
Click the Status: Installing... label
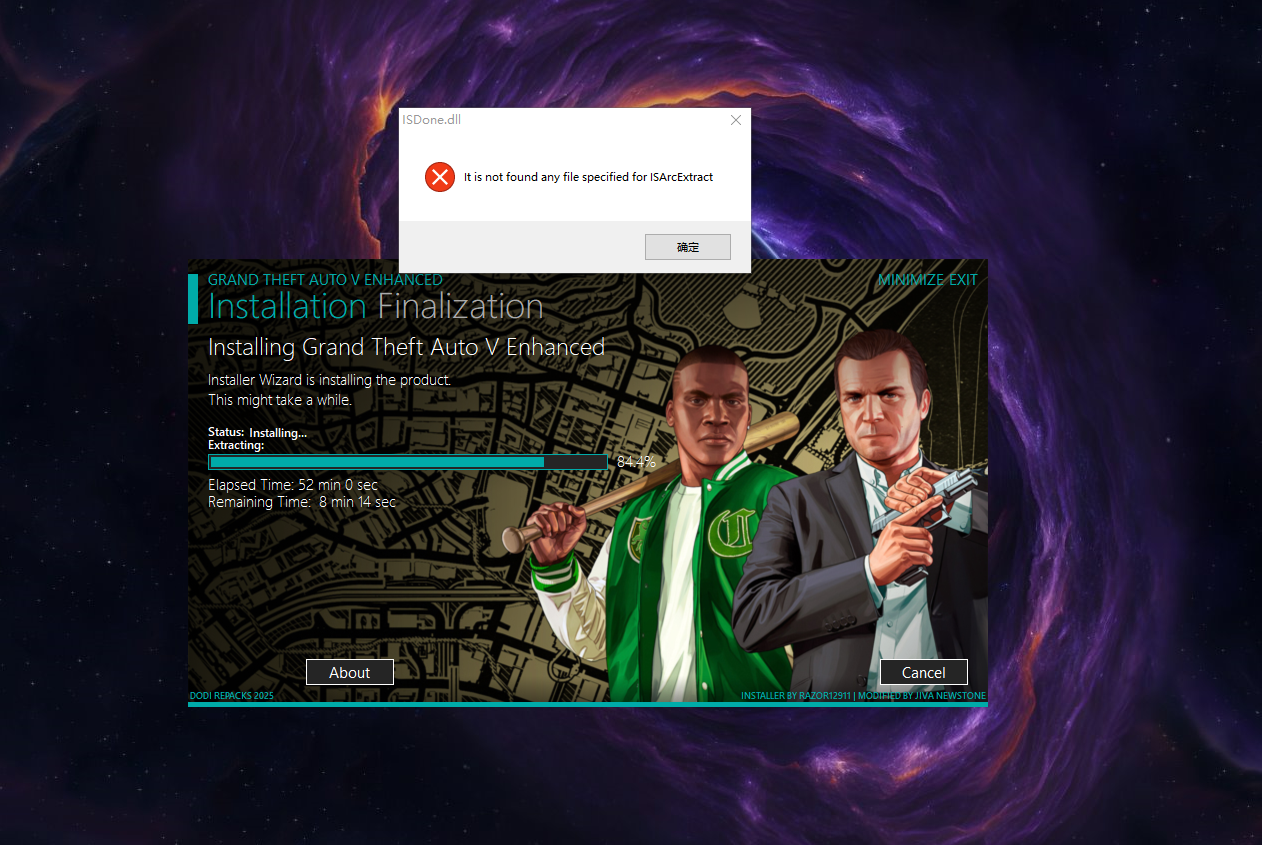tap(257, 433)
